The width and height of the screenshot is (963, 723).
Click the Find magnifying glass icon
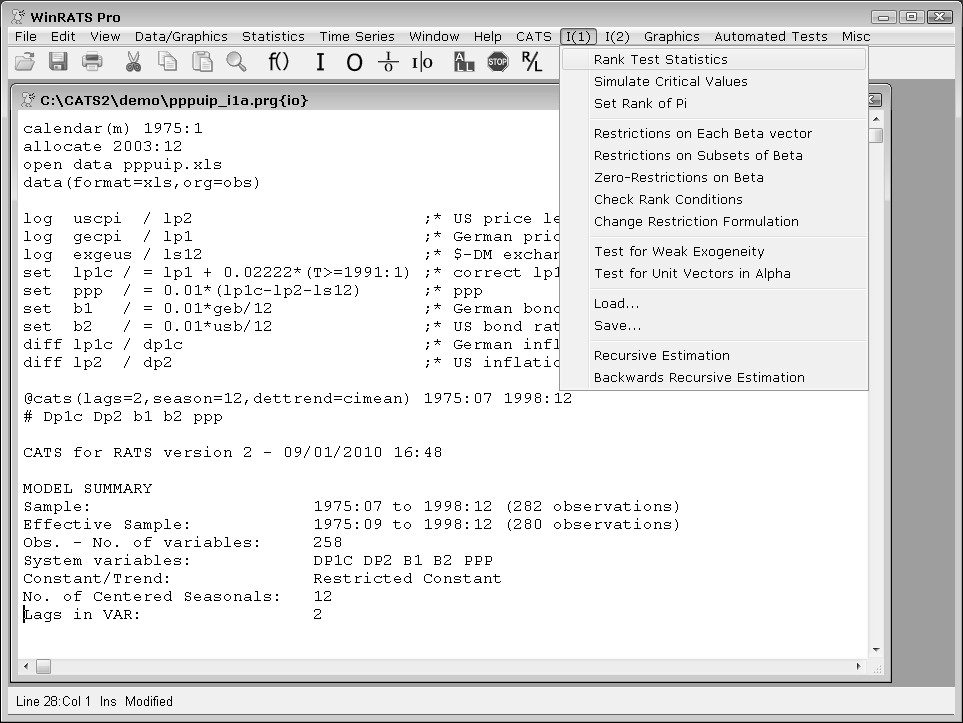(236, 62)
